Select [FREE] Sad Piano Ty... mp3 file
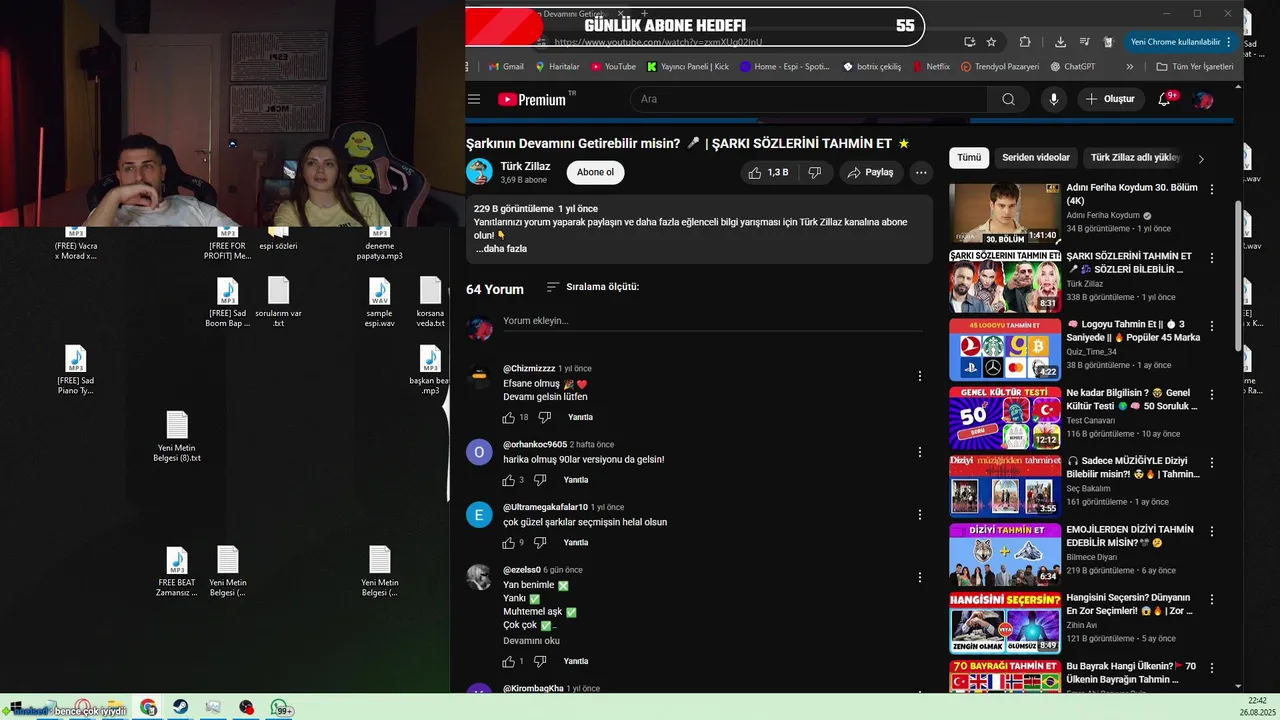 pyautogui.click(x=75, y=370)
